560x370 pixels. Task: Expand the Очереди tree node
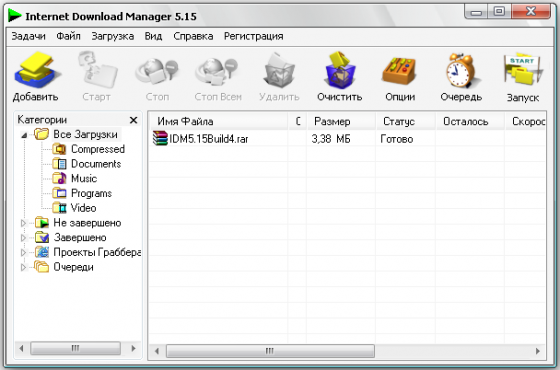click(x=24, y=267)
